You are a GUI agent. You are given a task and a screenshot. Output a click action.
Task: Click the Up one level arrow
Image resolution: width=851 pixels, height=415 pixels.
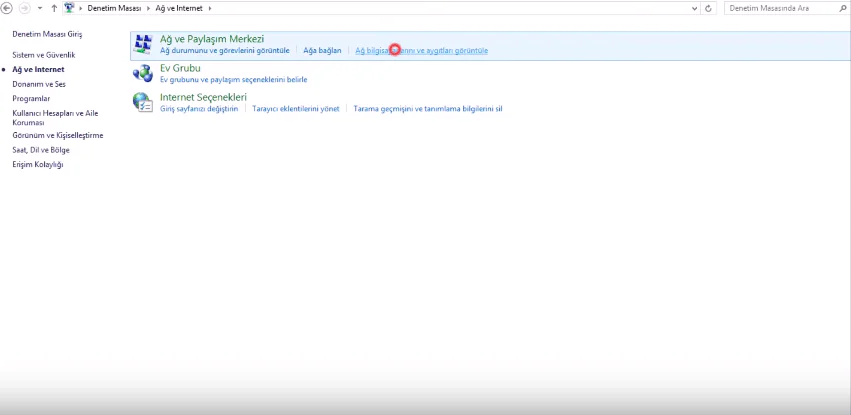point(54,8)
